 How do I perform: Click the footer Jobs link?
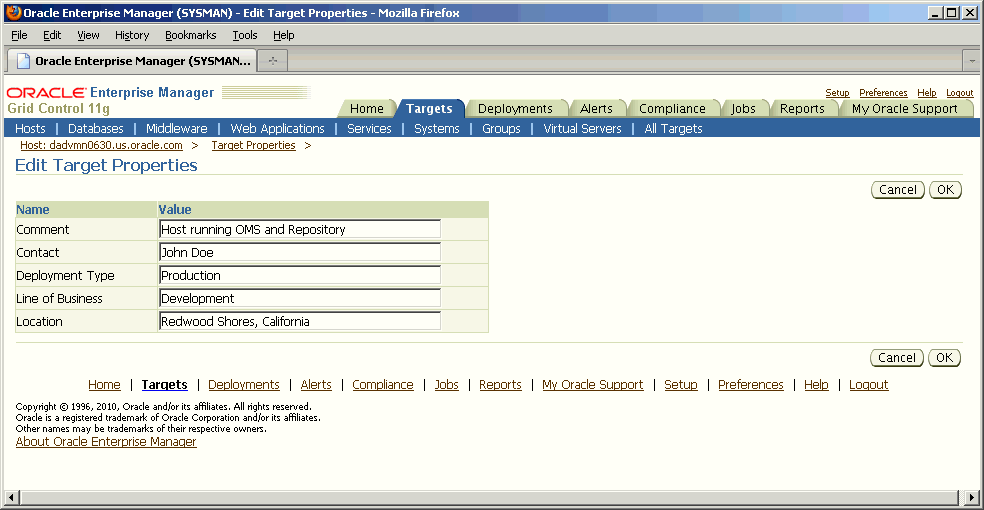[446, 385]
